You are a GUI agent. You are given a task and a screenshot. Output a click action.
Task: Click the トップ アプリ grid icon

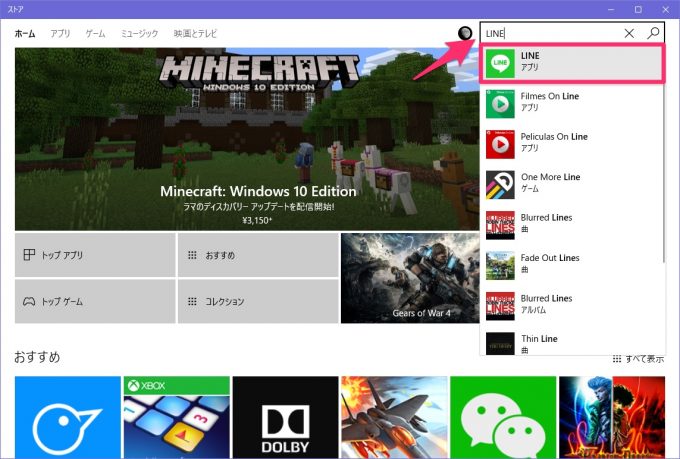tap(29, 255)
